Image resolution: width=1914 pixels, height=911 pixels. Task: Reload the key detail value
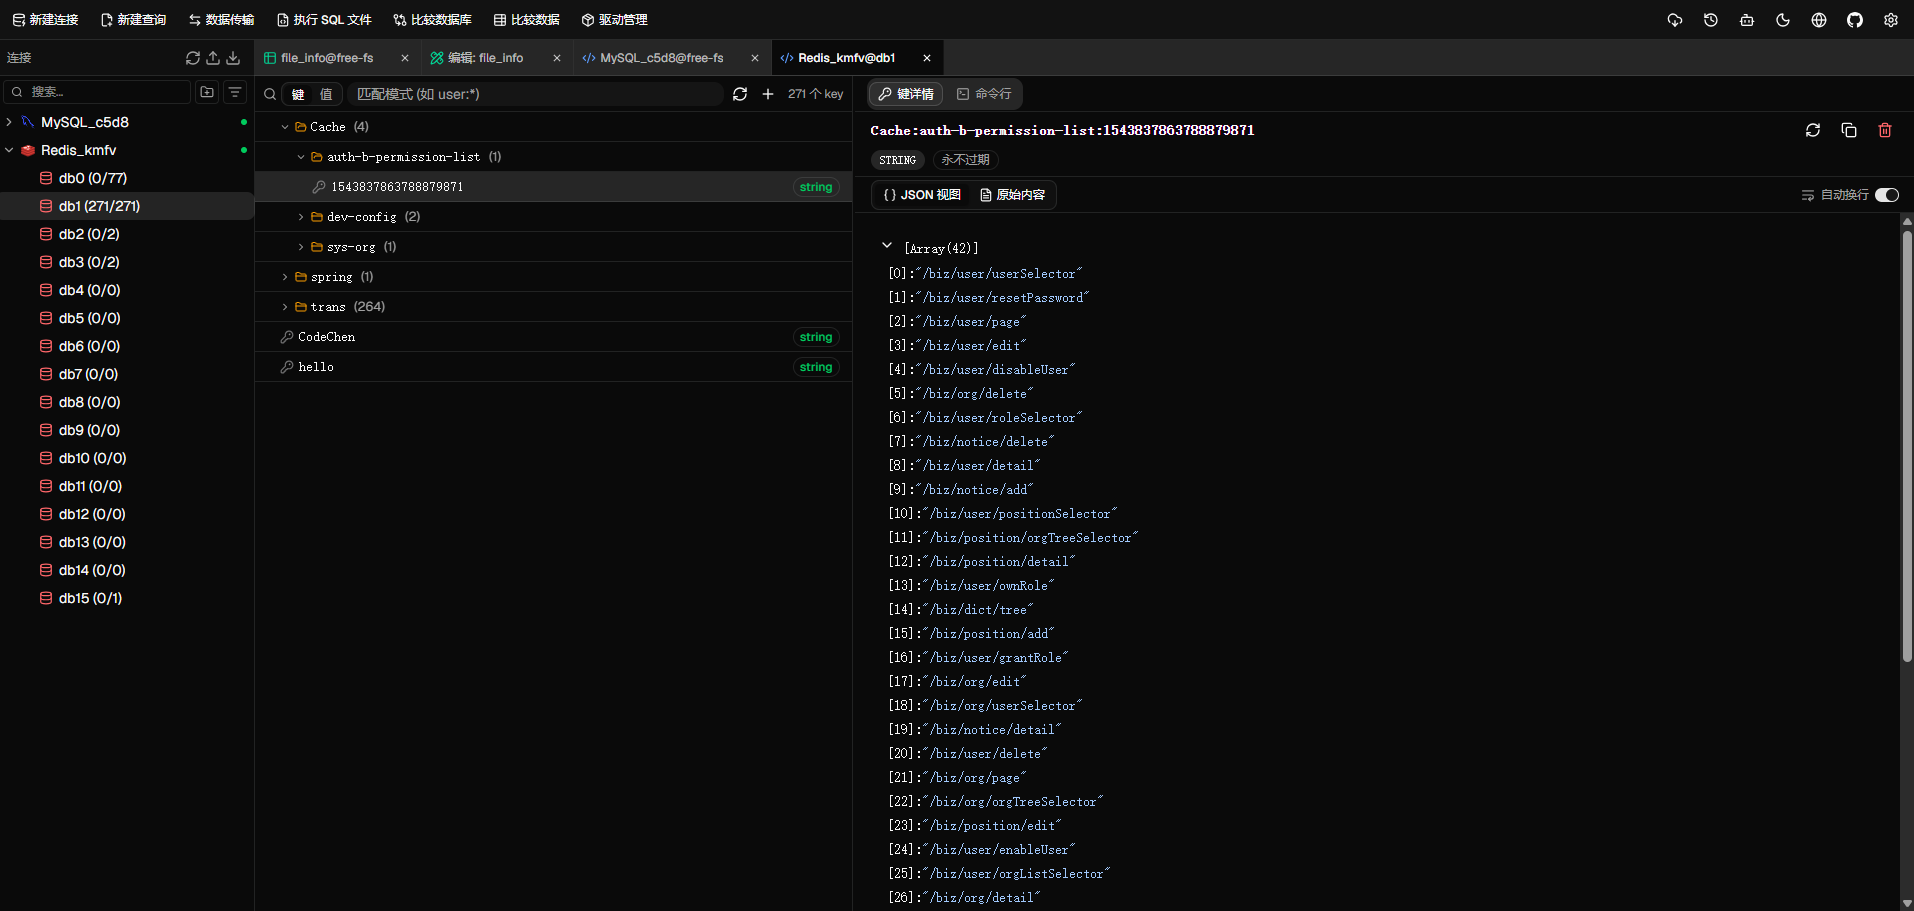[1813, 130]
